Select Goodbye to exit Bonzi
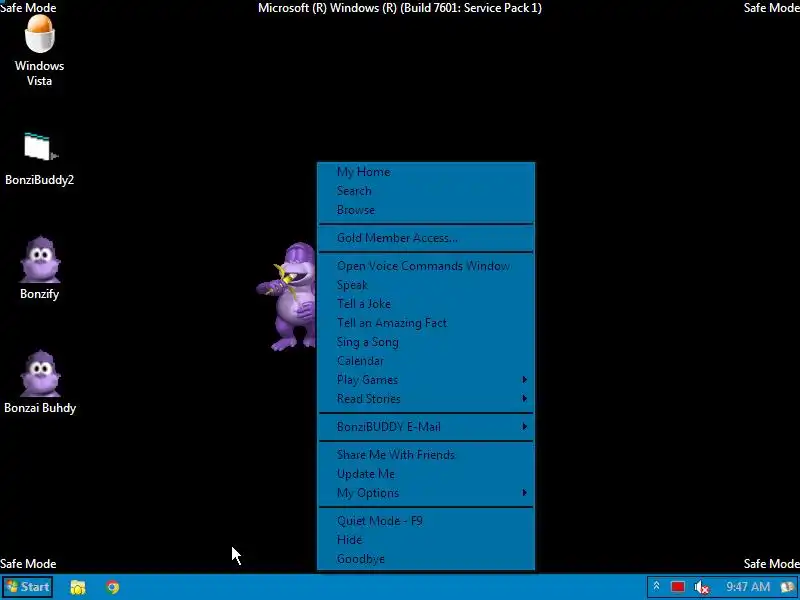 [426, 559]
